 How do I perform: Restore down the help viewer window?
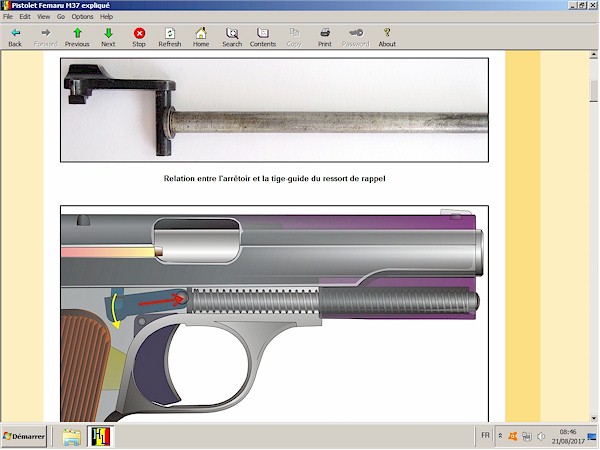click(x=582, y=5)
